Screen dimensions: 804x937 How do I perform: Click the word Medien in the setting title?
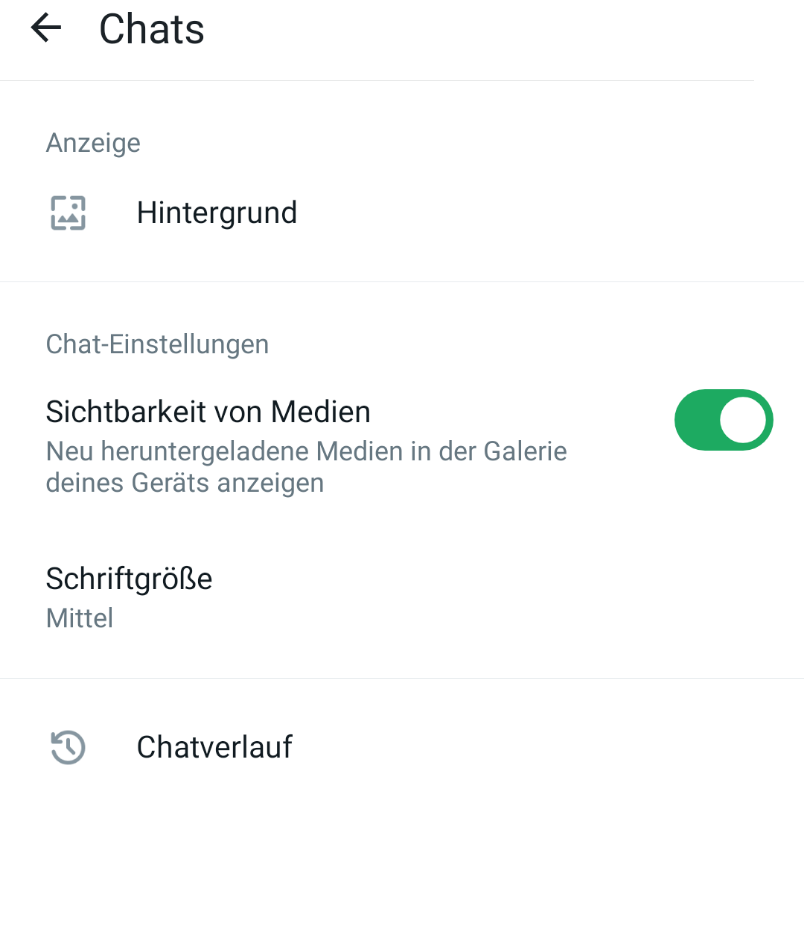321,411
